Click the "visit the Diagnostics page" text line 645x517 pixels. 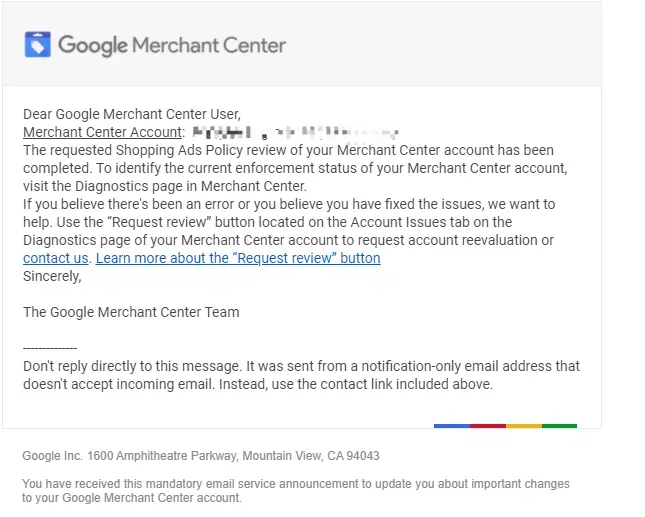tap(165, 186)
